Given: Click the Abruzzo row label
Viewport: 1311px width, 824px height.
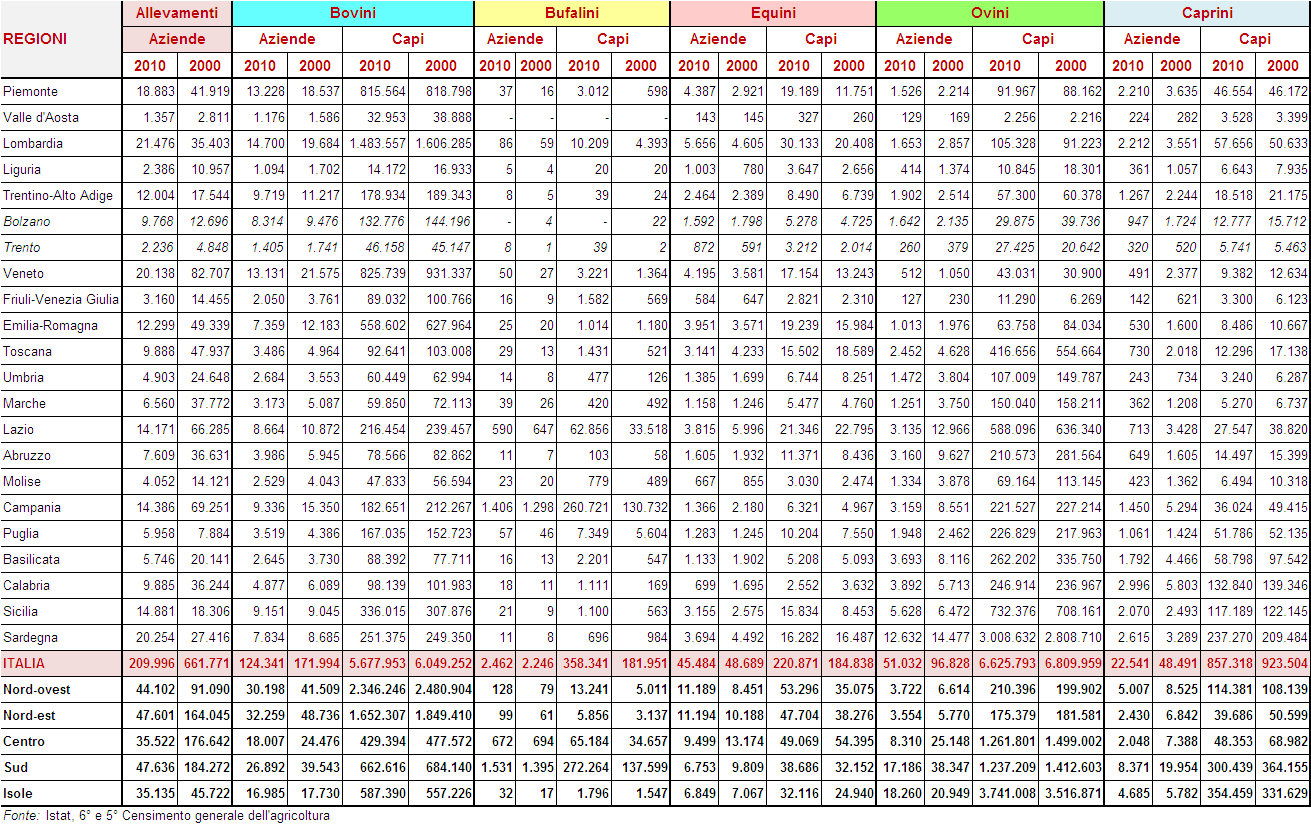Looking at the screenshot, I should click(x=27, y=456).
